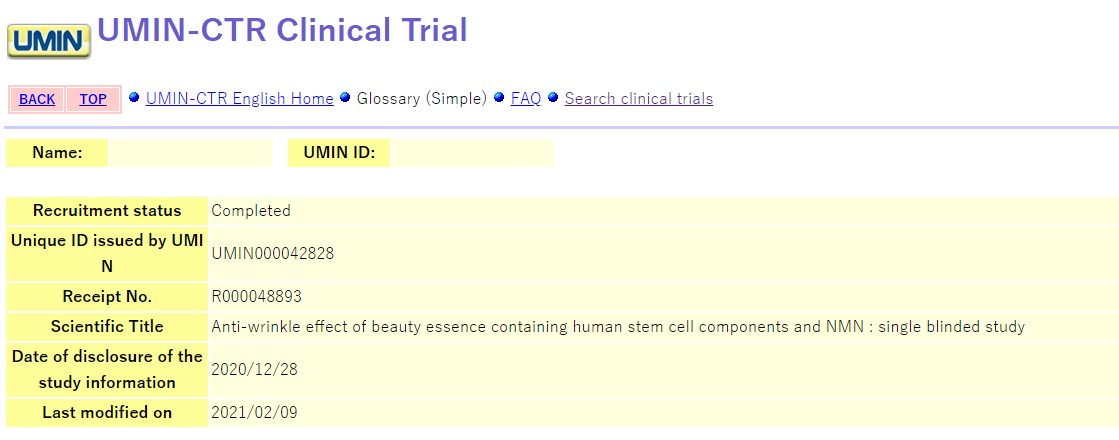Click the blue bullet before FAQ
Viewport: 1119px width, 440px height.
pos(499,97)
